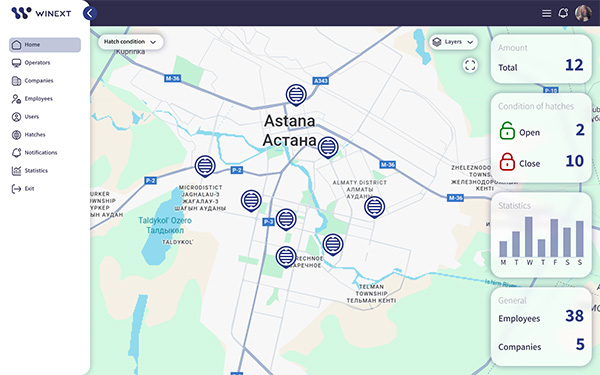Click the Wednesday bar in Statistics chart
600x375 pixels.
pos(528,237)
